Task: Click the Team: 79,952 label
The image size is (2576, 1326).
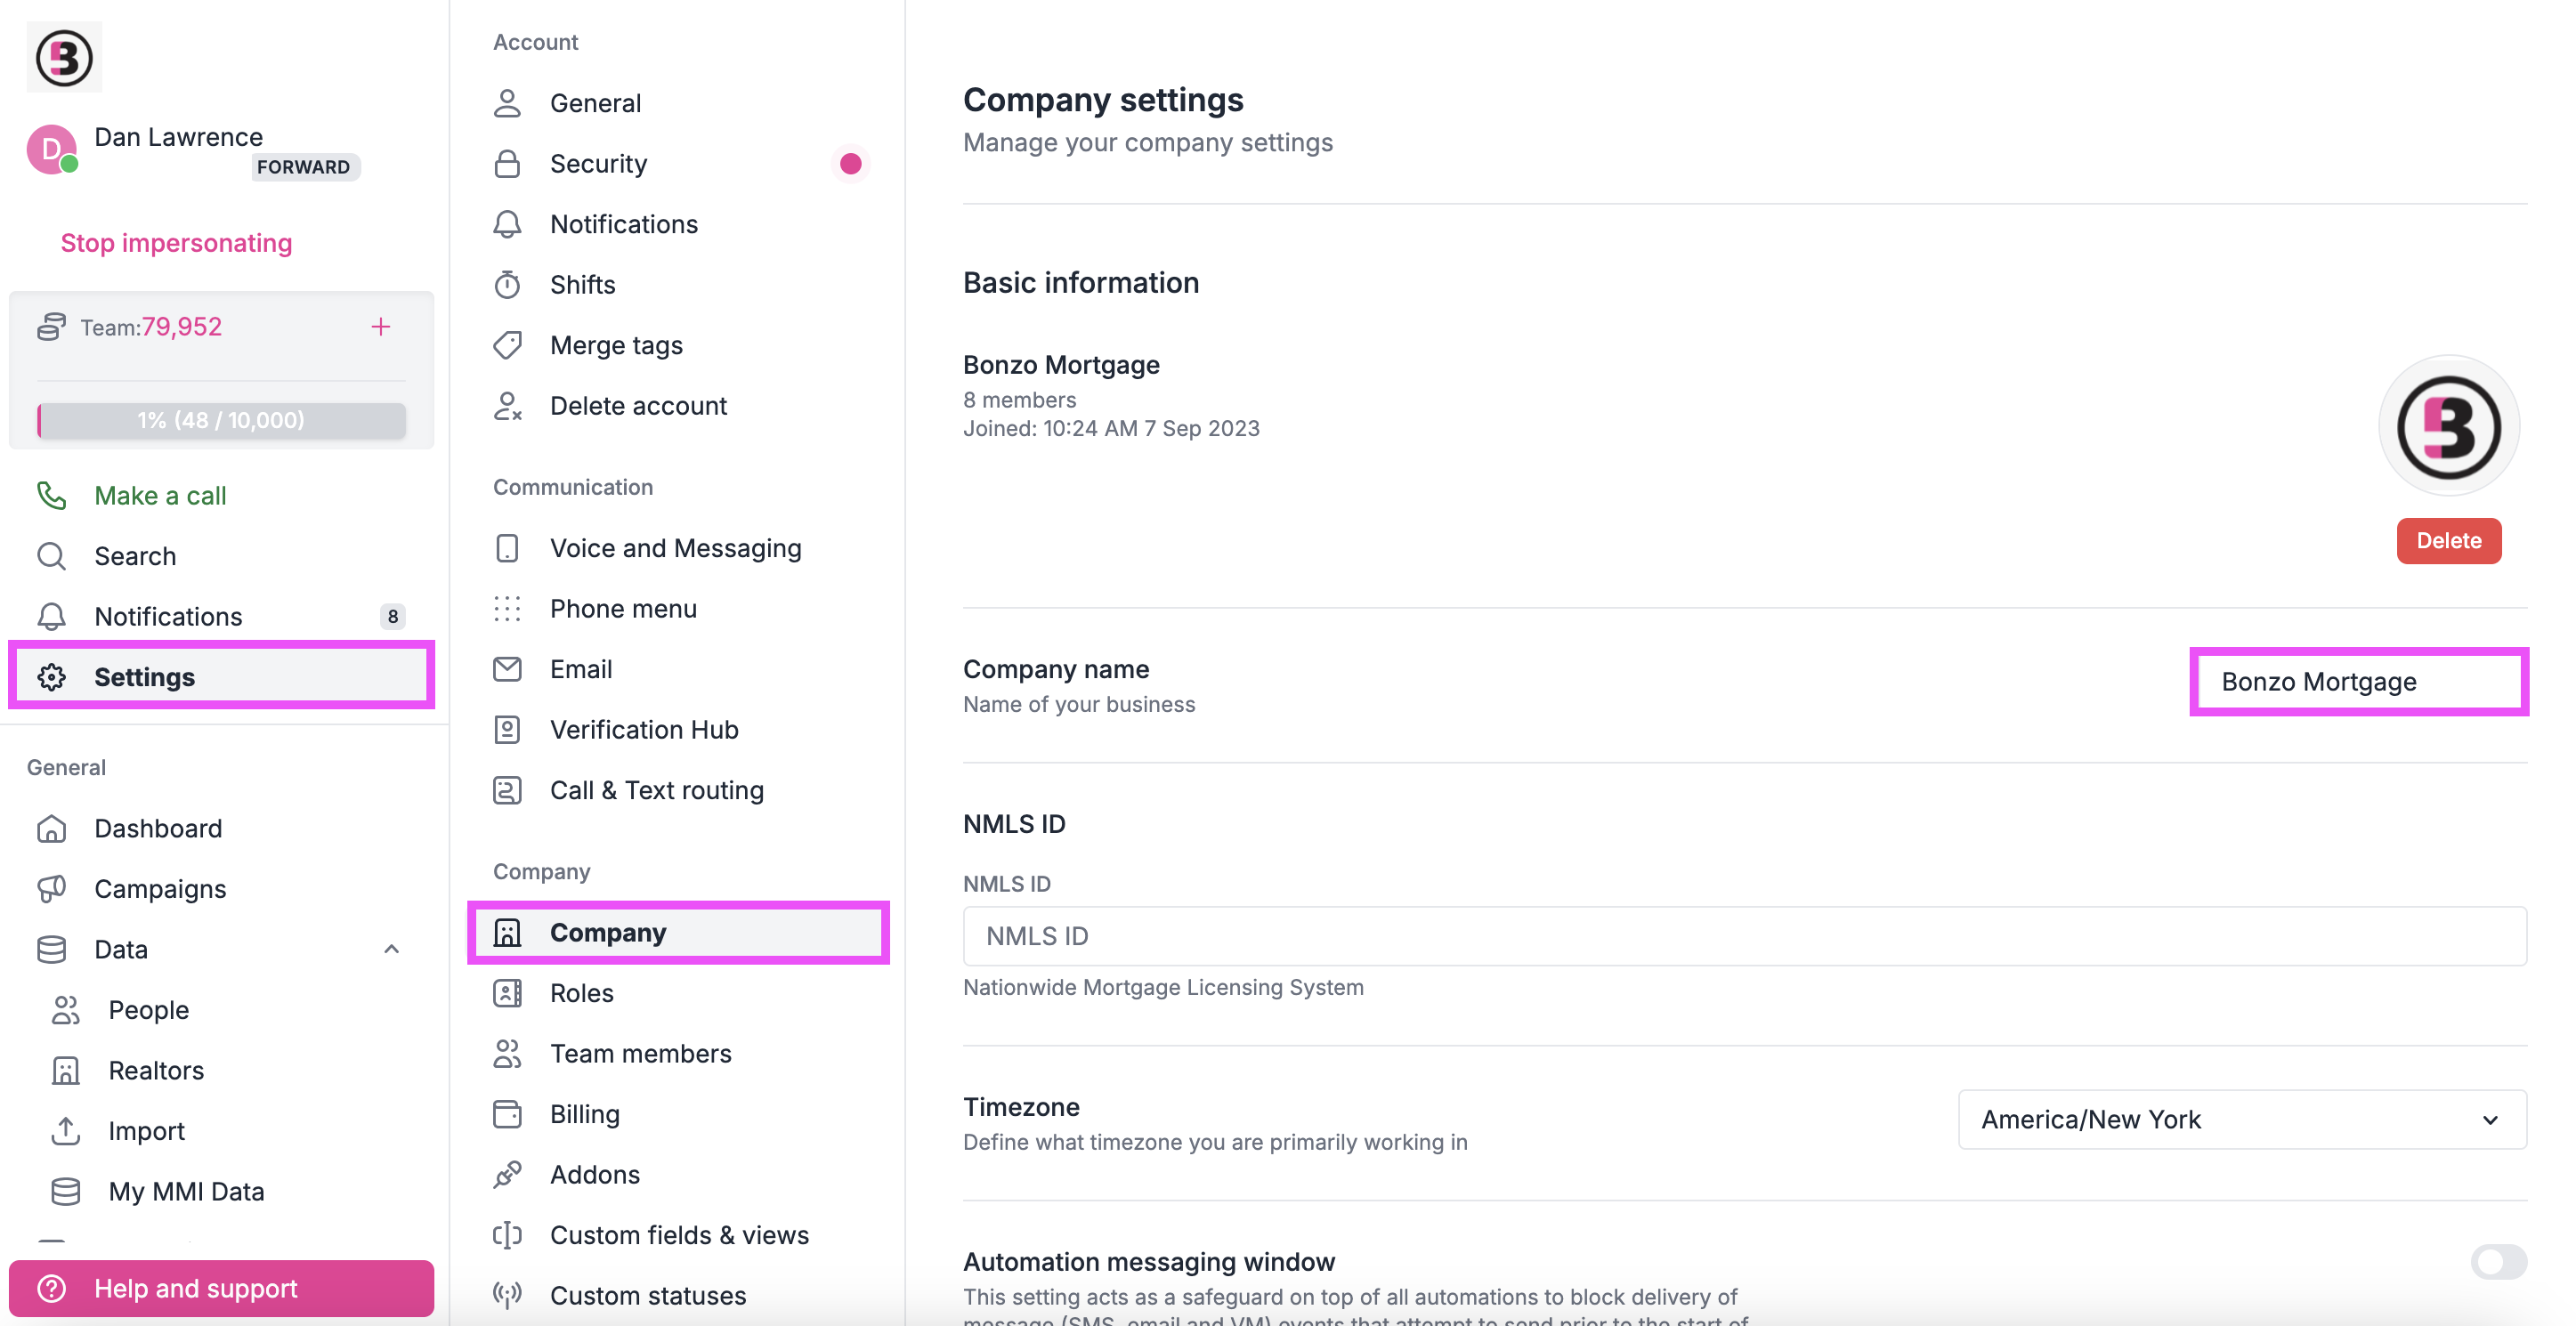Action: tap(151, 327)
